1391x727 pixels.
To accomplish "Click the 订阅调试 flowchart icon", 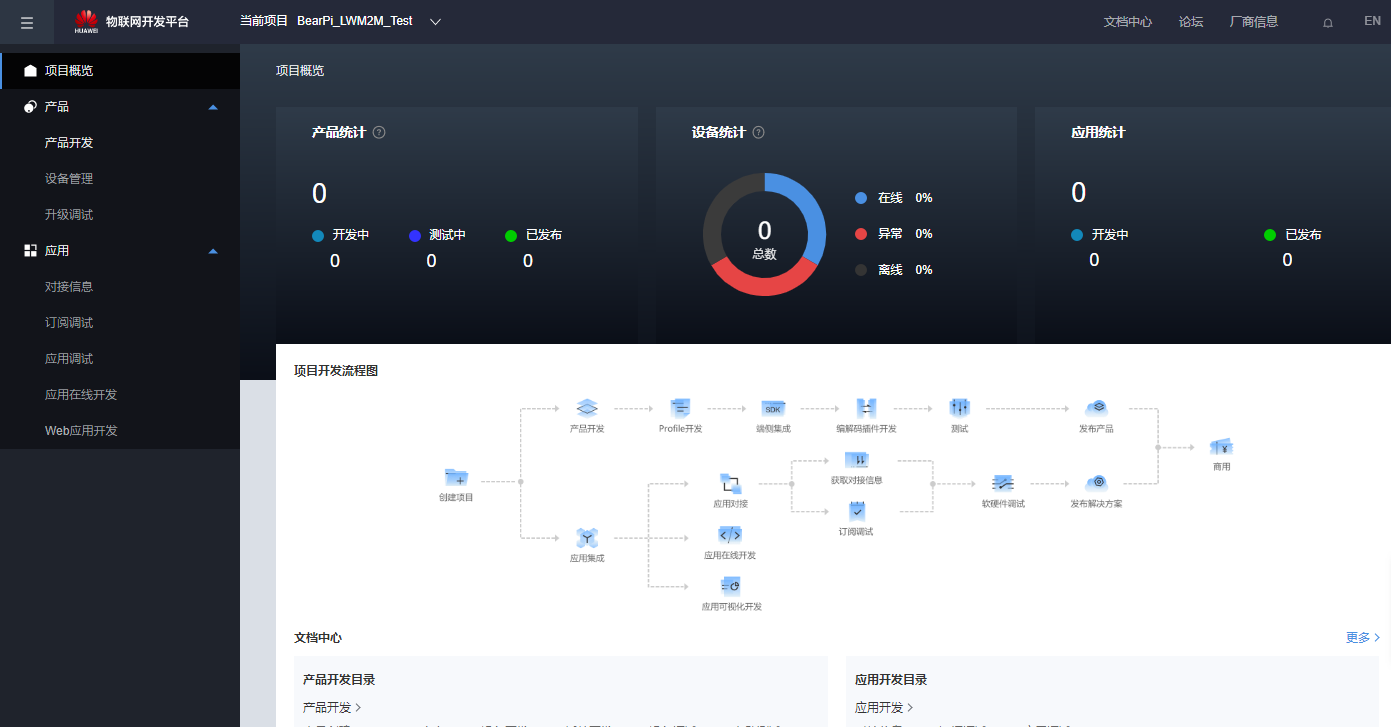I will click(x=856, y=510).
